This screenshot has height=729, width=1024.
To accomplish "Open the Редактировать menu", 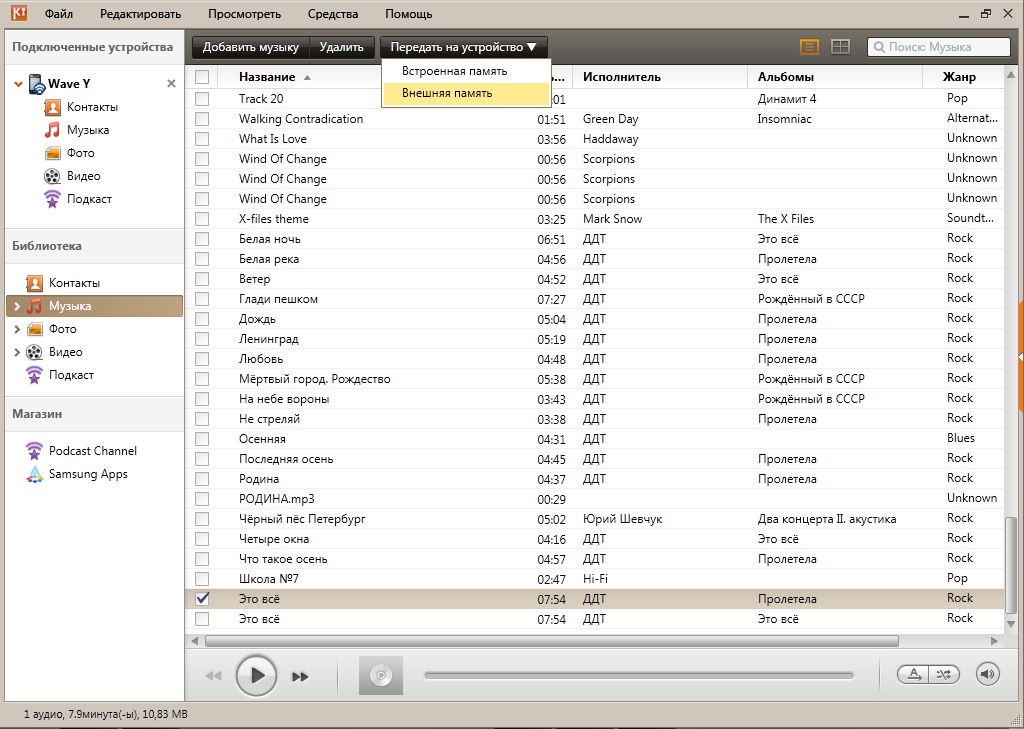I will tap(140, 14).
